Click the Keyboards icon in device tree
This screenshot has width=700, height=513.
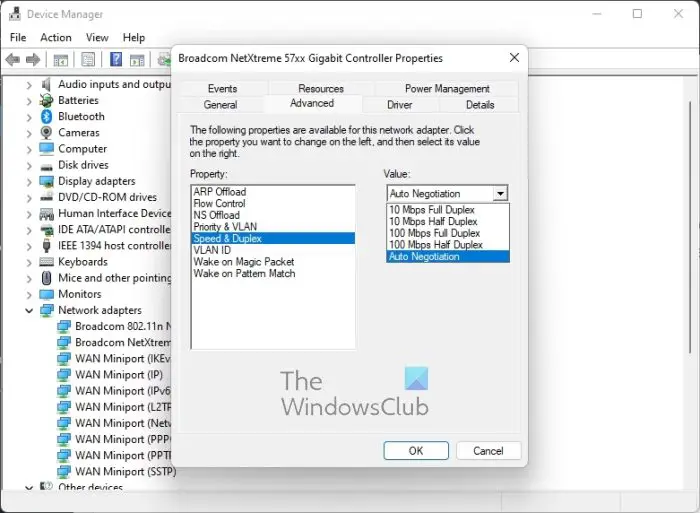(46, 262)
